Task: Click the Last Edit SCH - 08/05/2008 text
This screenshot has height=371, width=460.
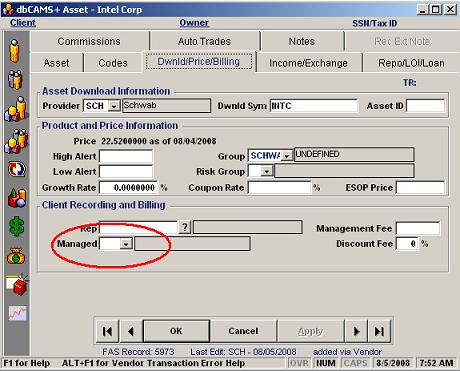Action: (243, 352)
